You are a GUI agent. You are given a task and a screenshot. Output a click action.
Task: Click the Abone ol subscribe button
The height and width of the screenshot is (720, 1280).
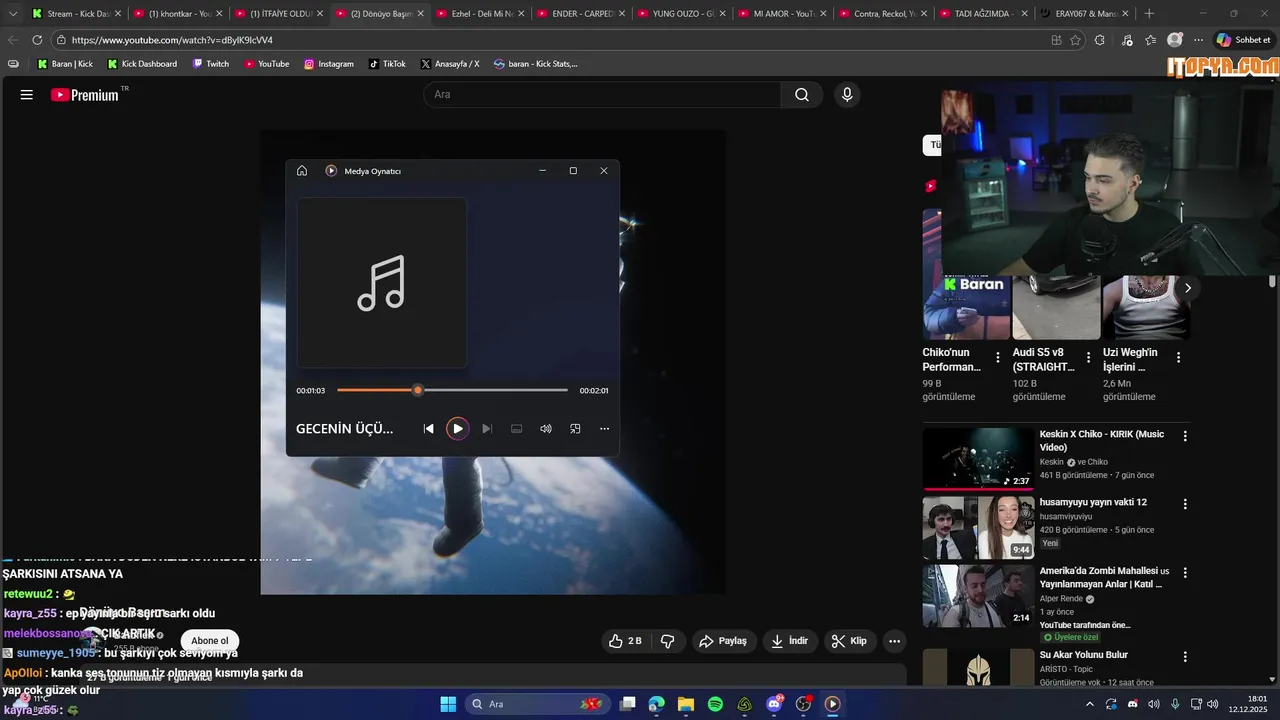210,641
